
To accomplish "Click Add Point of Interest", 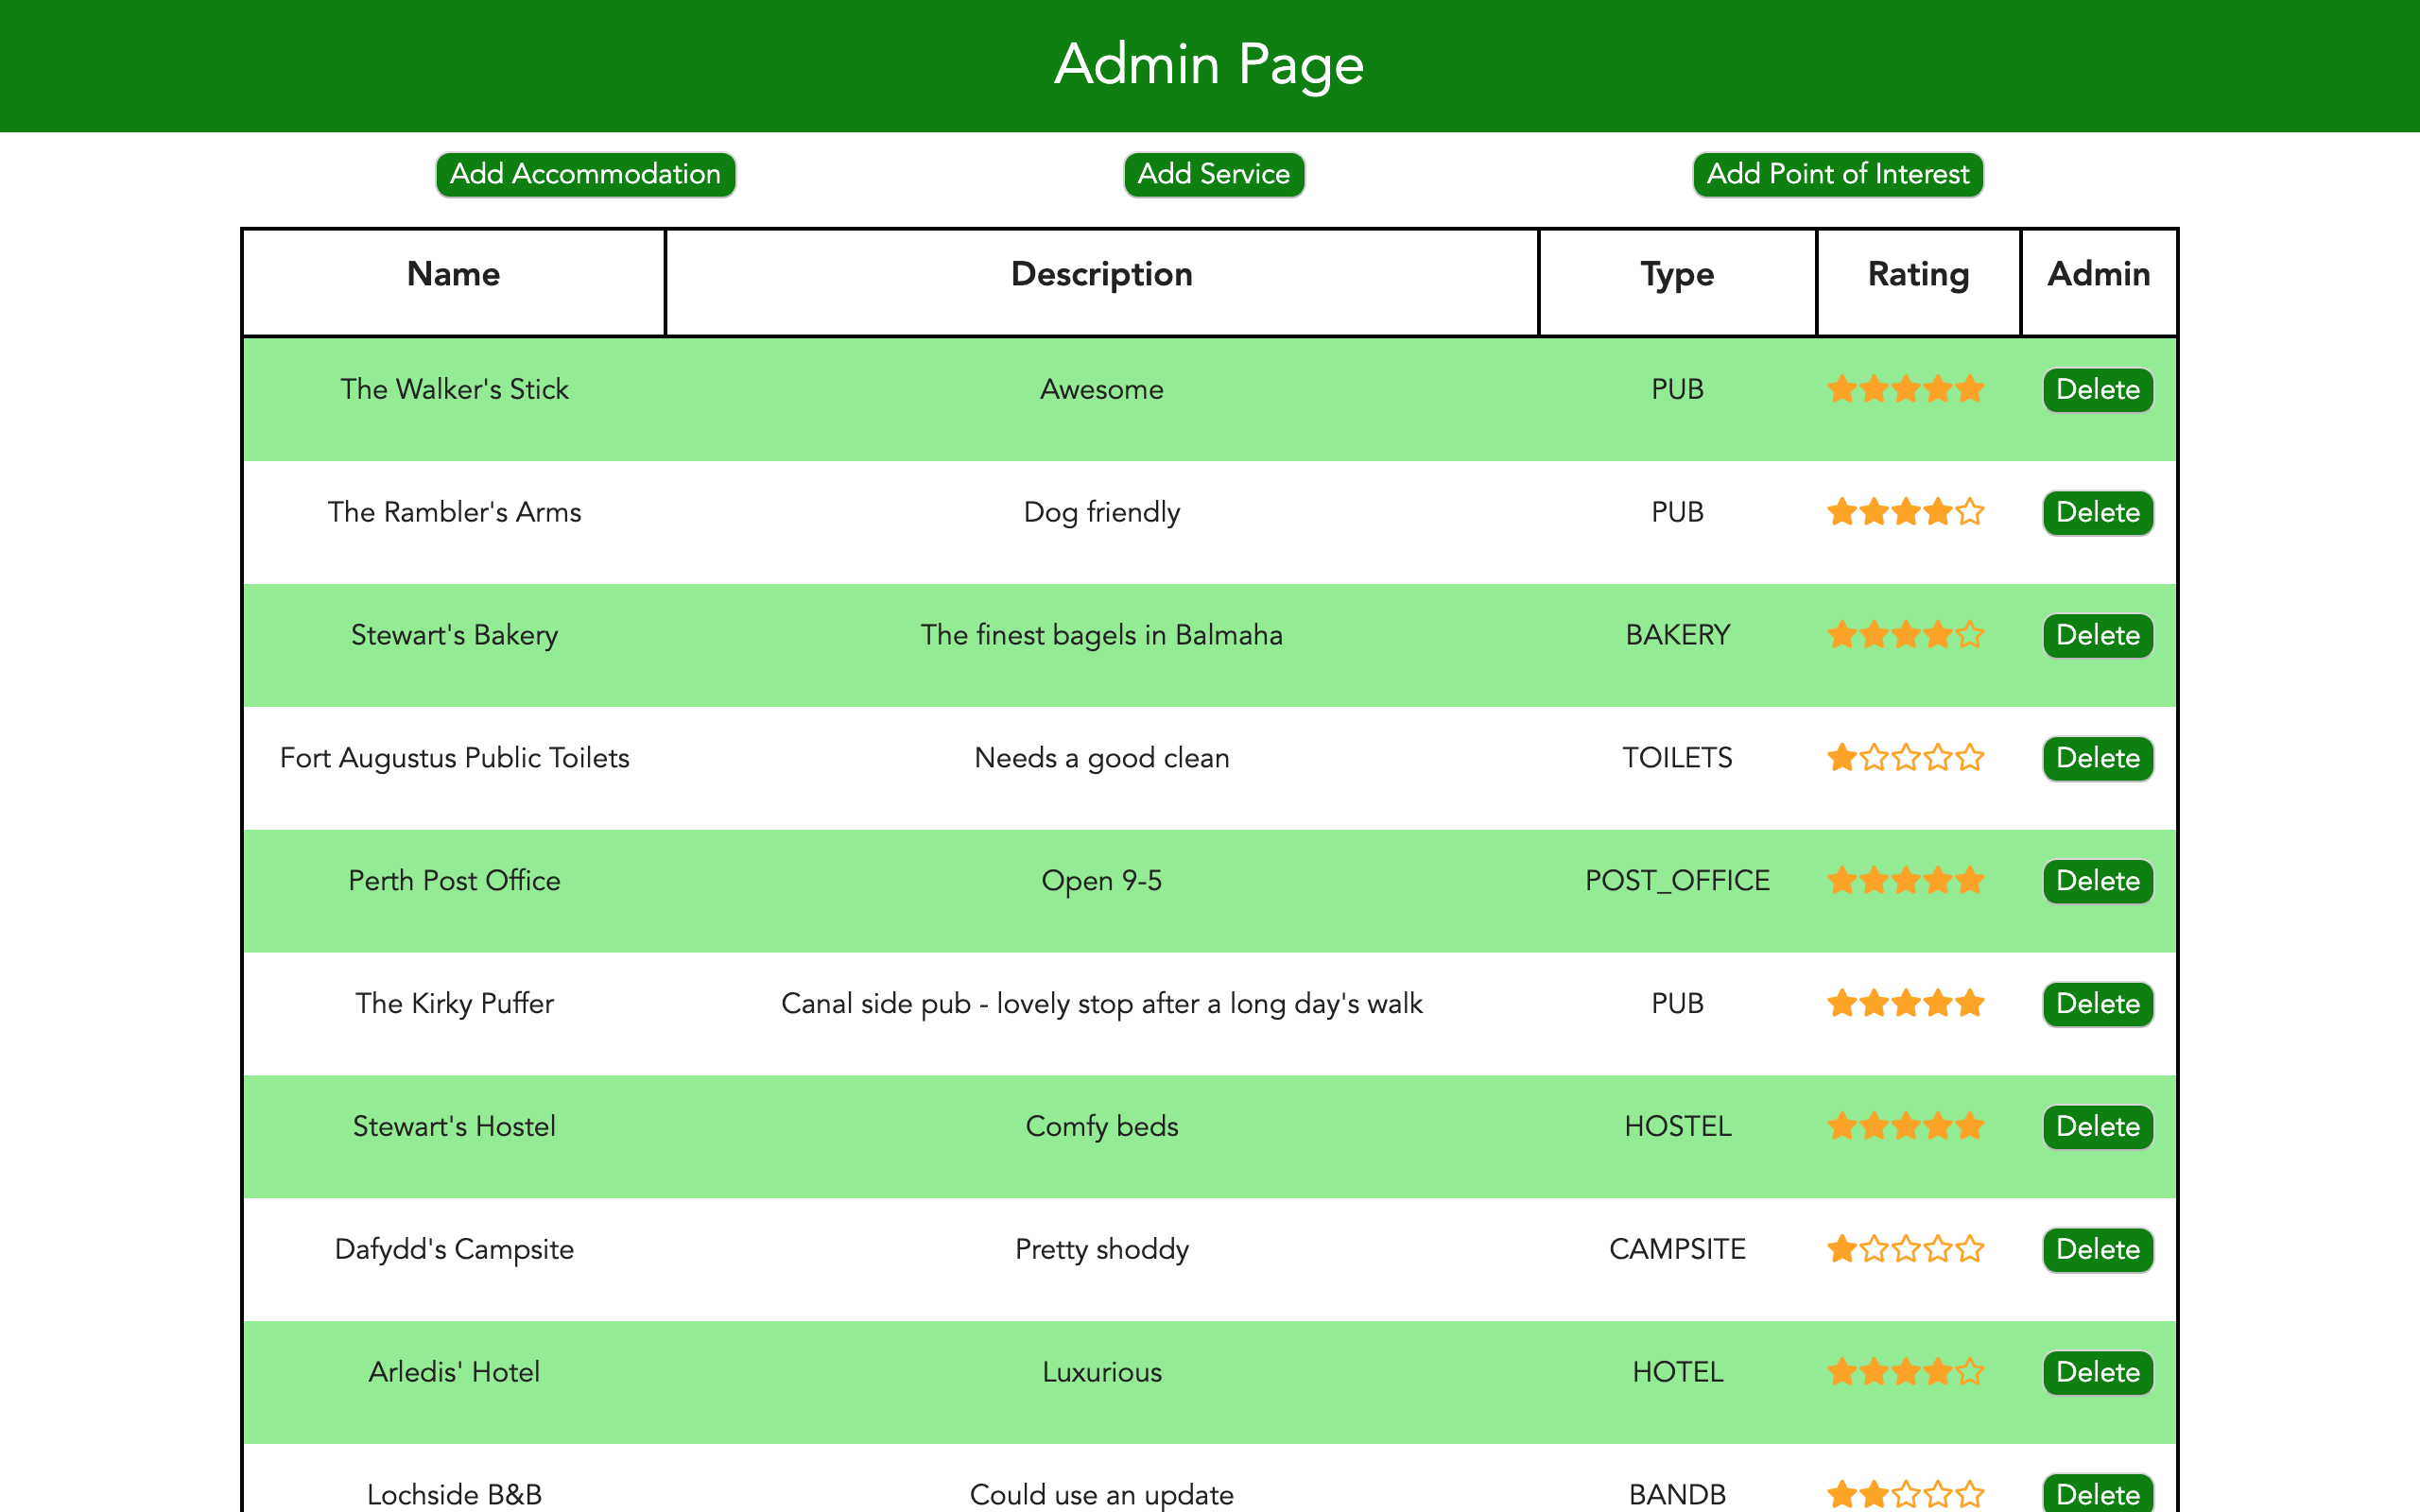I will (1837, 174).
